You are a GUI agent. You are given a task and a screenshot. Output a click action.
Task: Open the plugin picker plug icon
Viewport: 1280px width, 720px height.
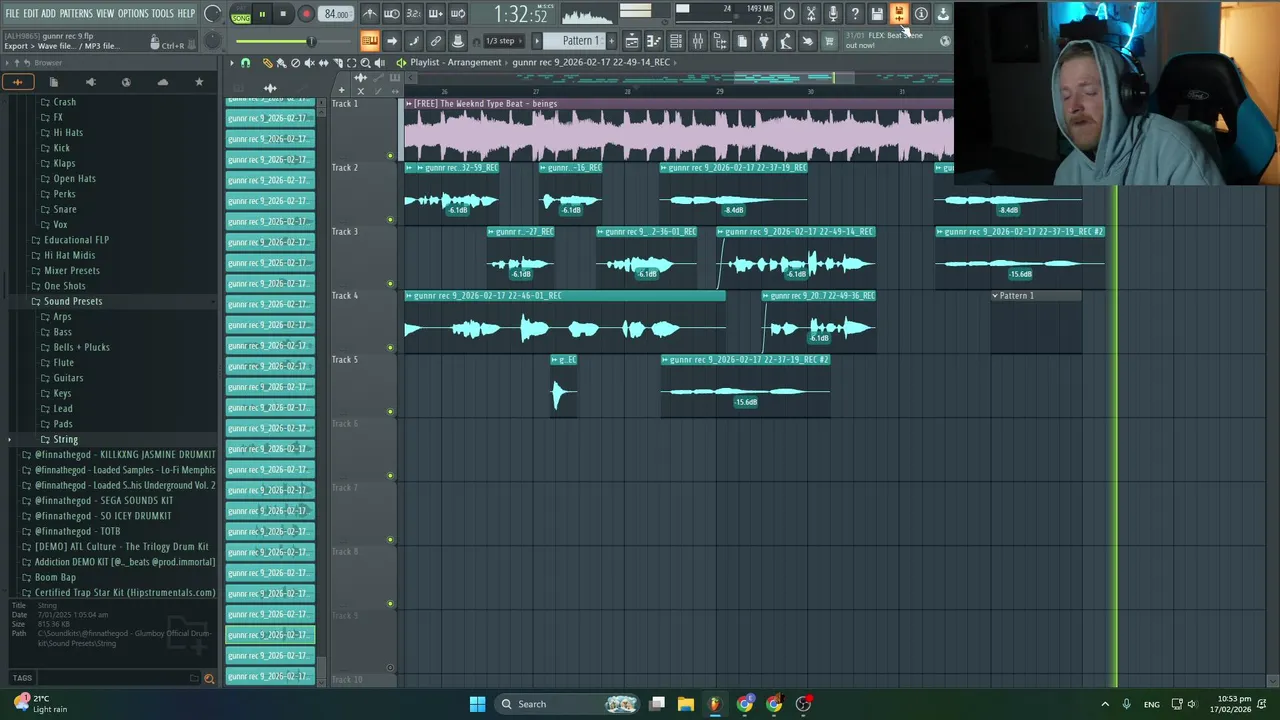tap(764, 41)
